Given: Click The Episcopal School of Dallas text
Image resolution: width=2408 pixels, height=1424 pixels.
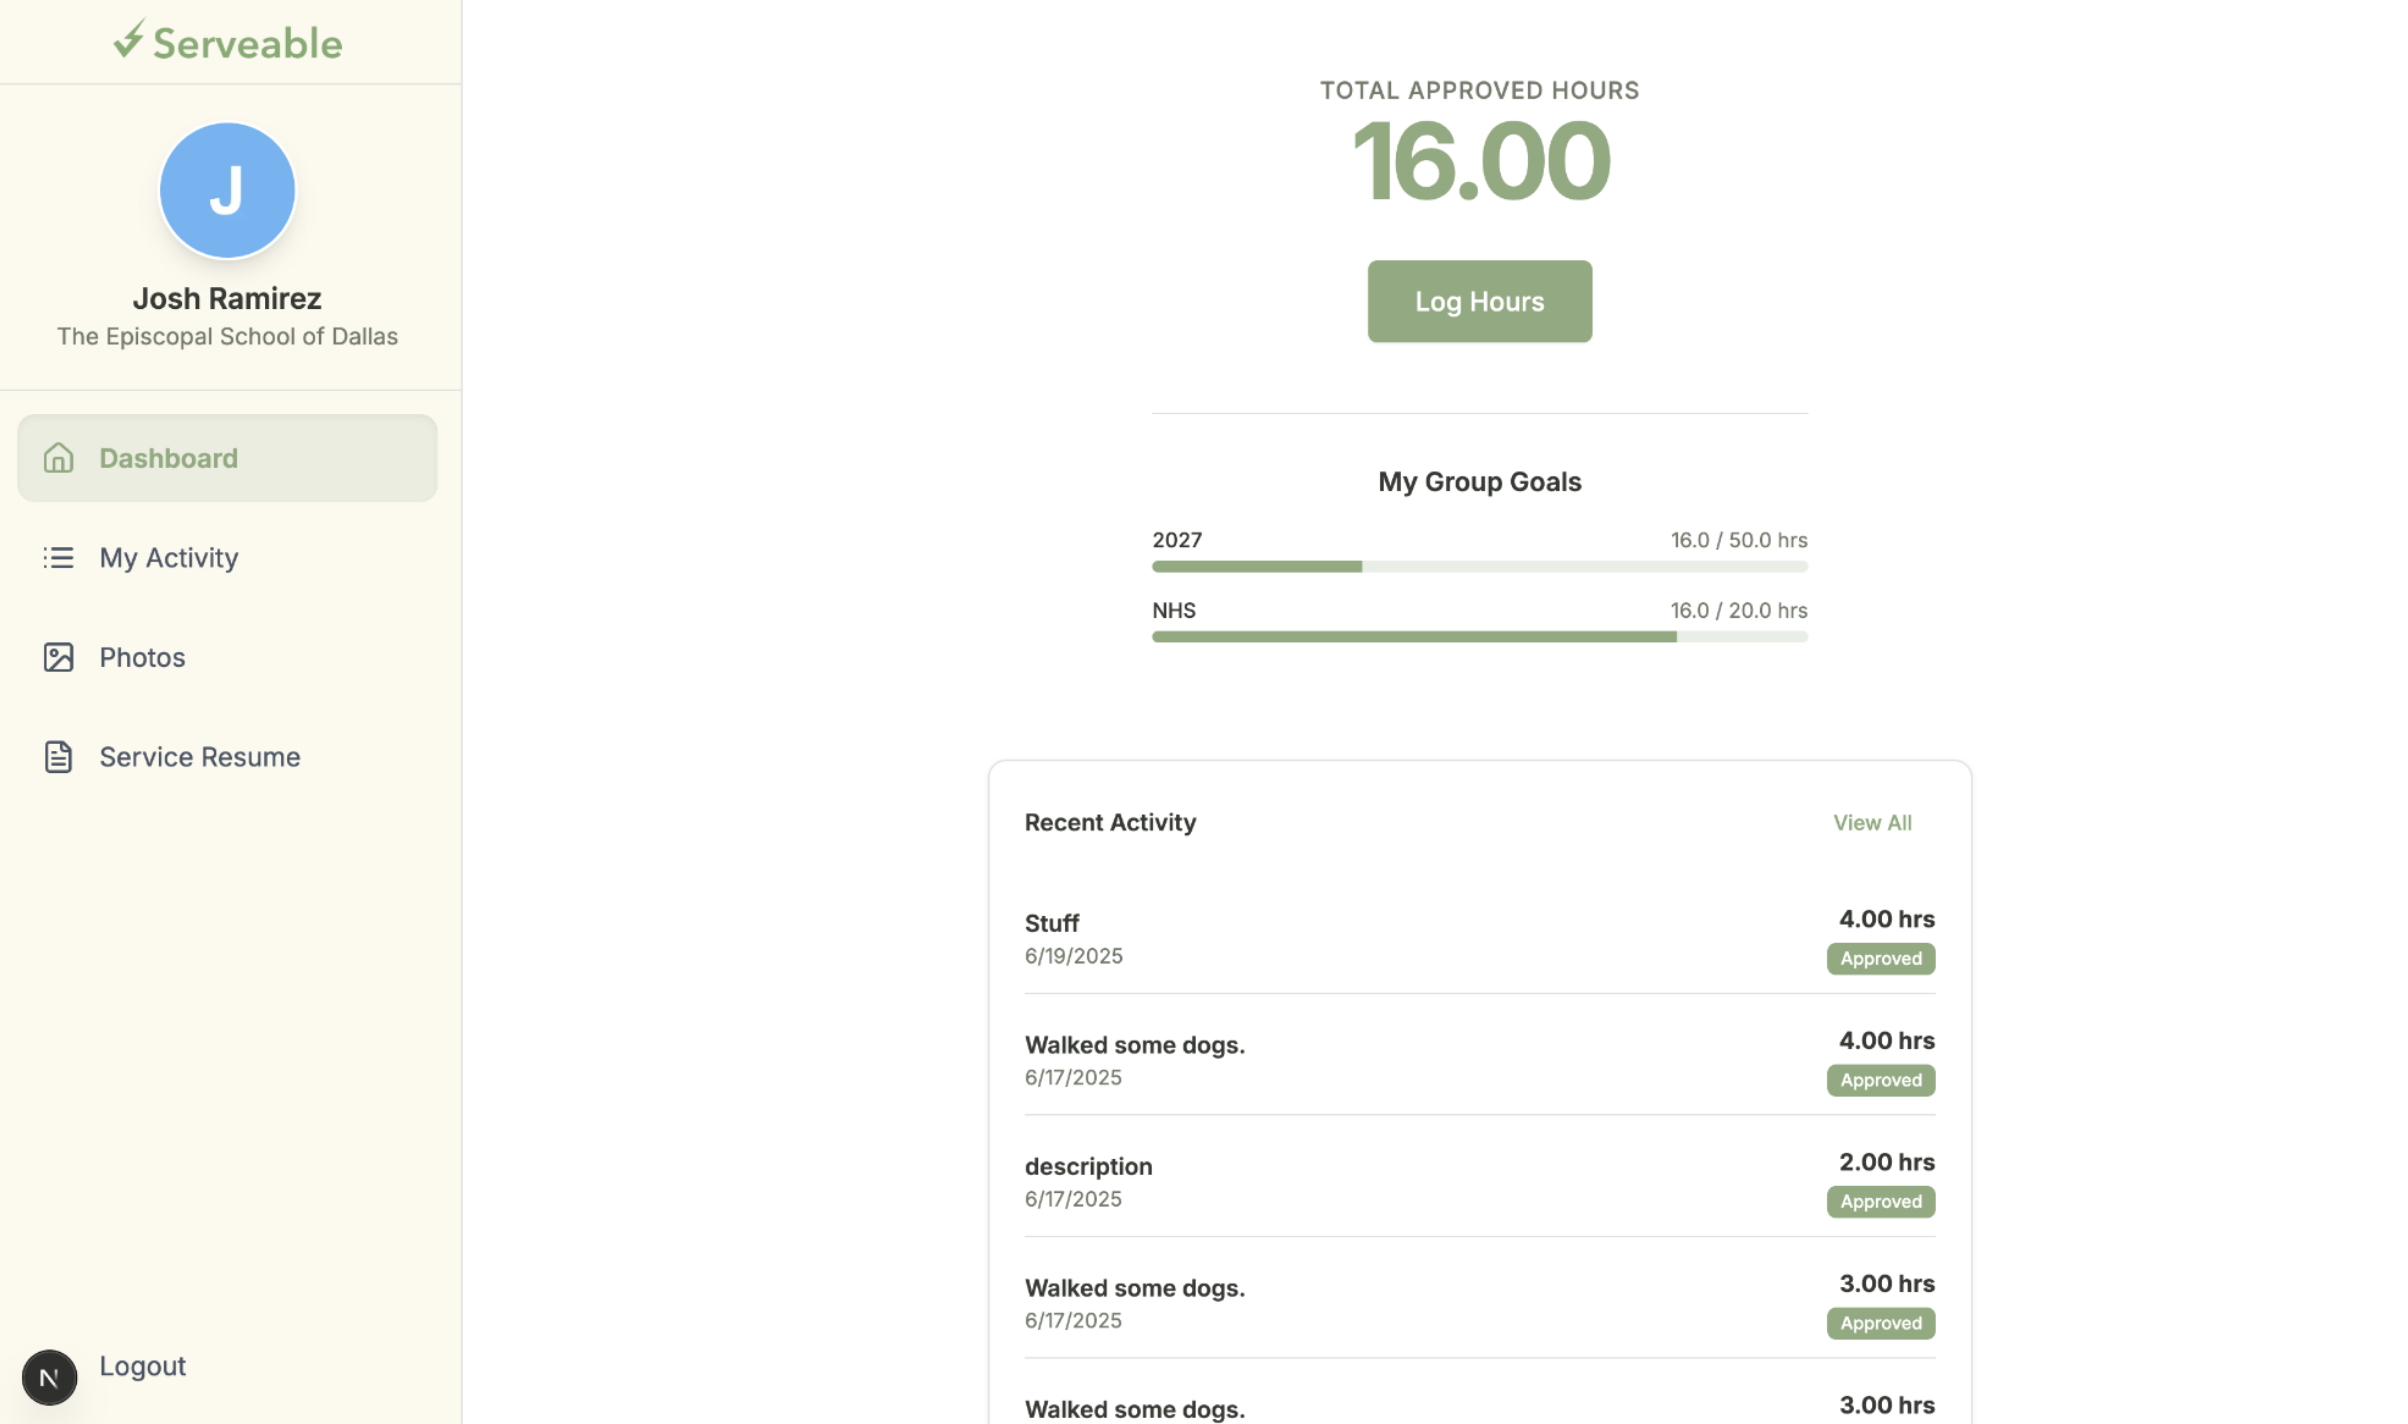Looking at the screenshot, I should click(227, 336).
